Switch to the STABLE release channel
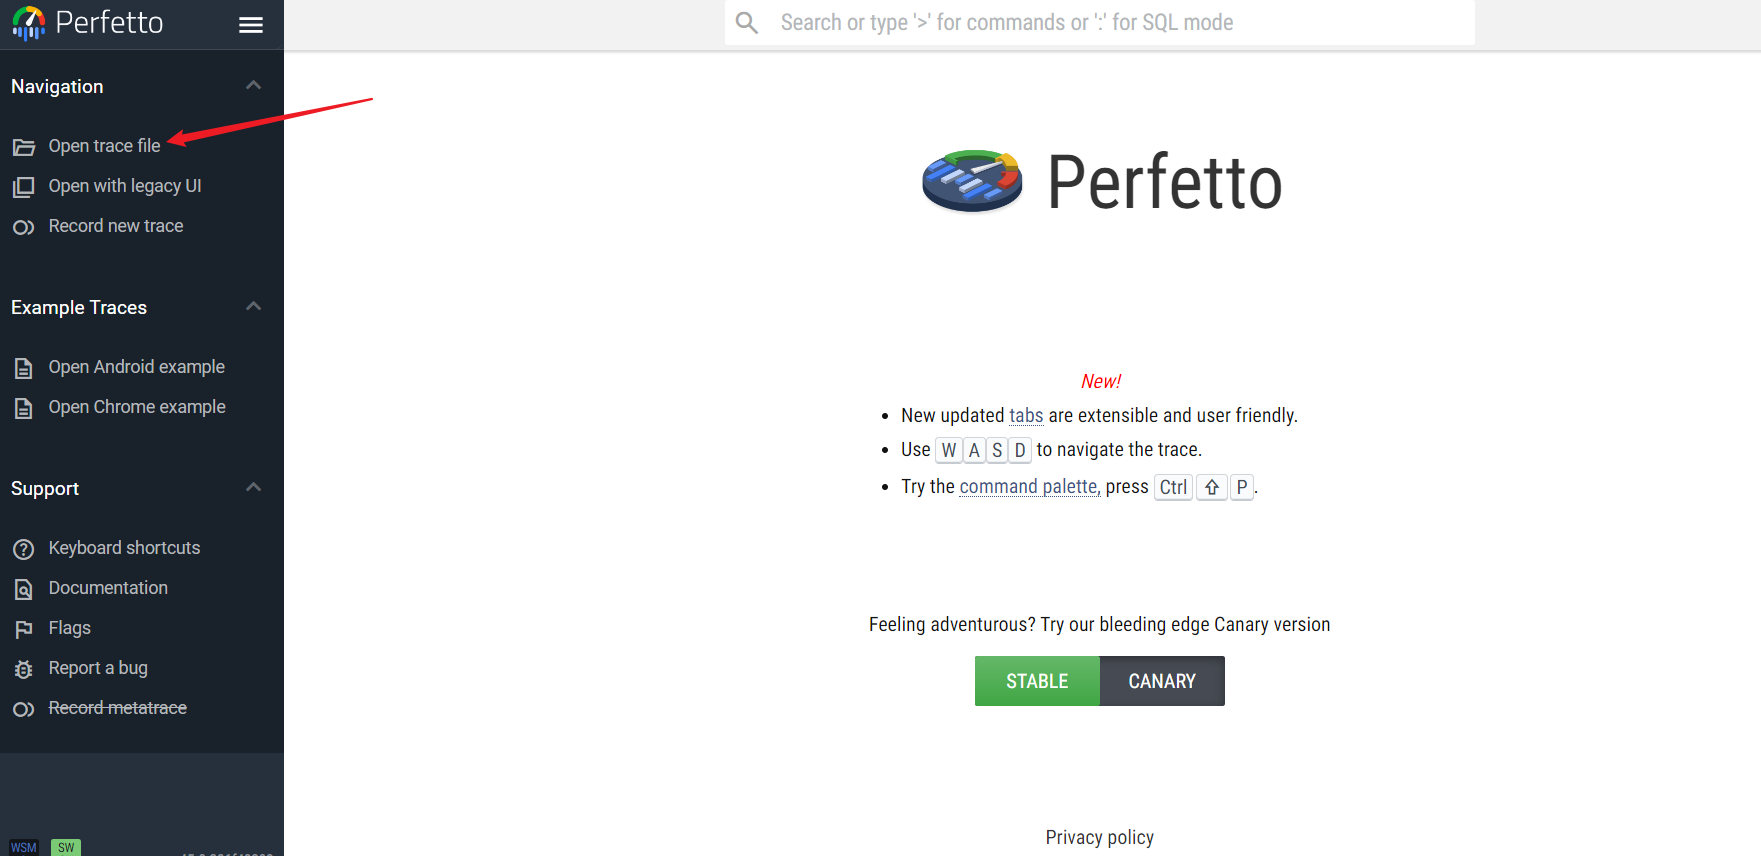 point(1037,681)
